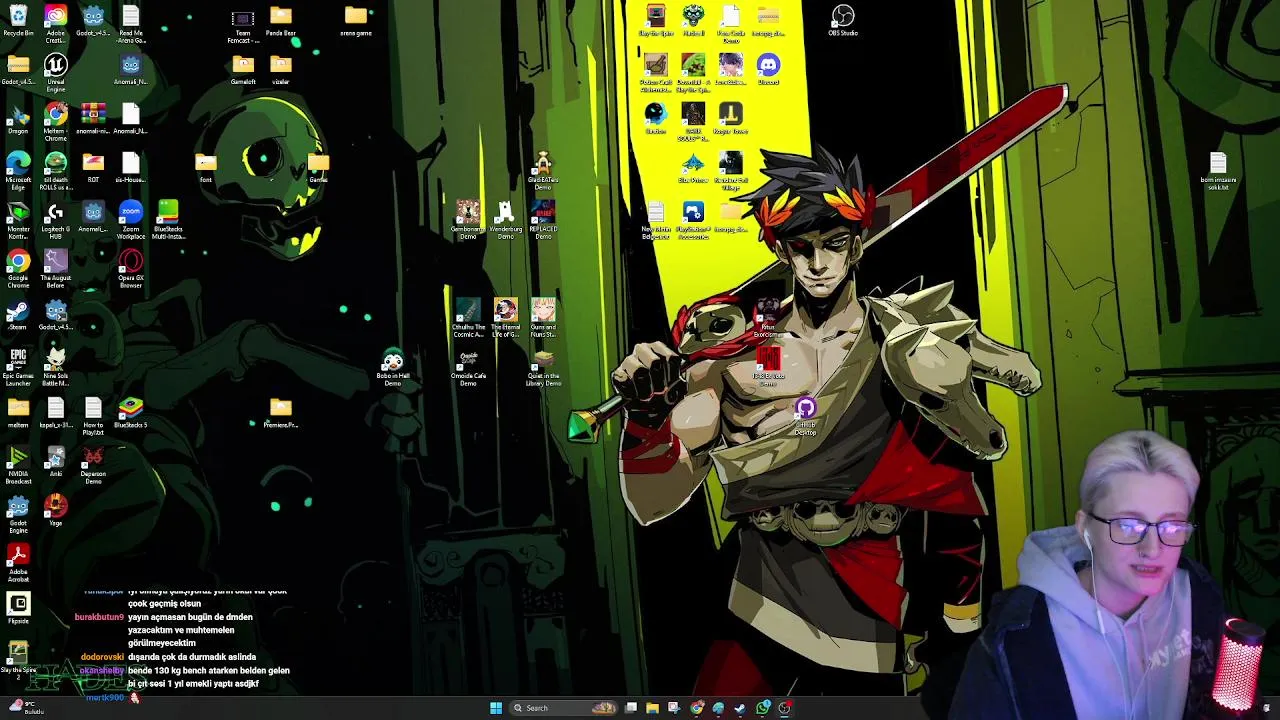This screenshot has height=720, width=1280.
Task: Open the Gameloft folder
Action: point(243,69)
